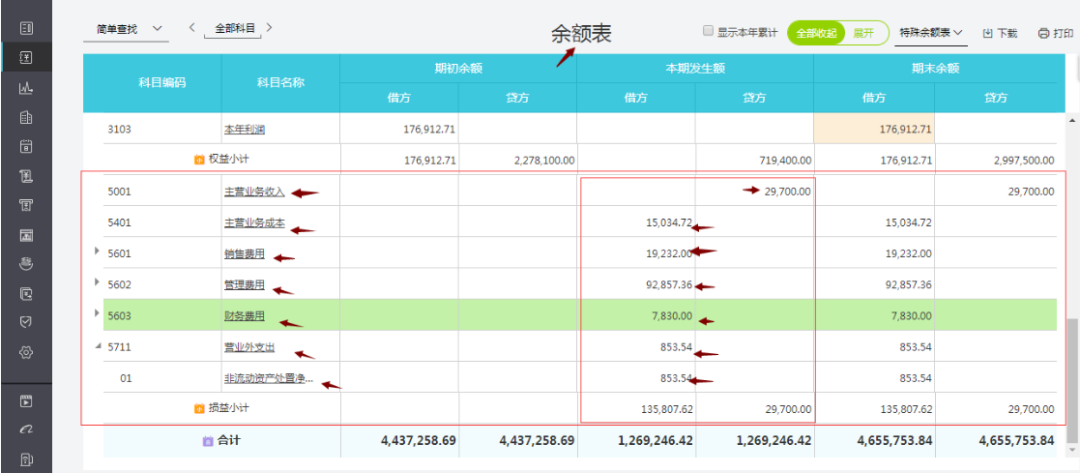Click the orange icon beside 损益小计
The width and height of the screenshot is (1080, 473).
199,408
